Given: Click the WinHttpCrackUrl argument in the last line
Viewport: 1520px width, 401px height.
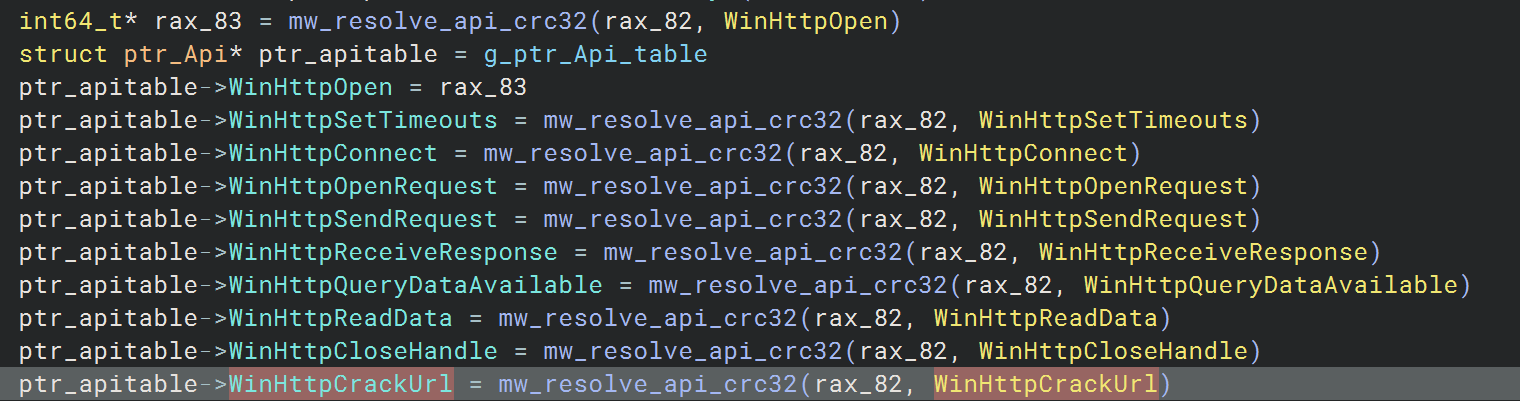Looking at the screenshot, I should pos(1046,383).
